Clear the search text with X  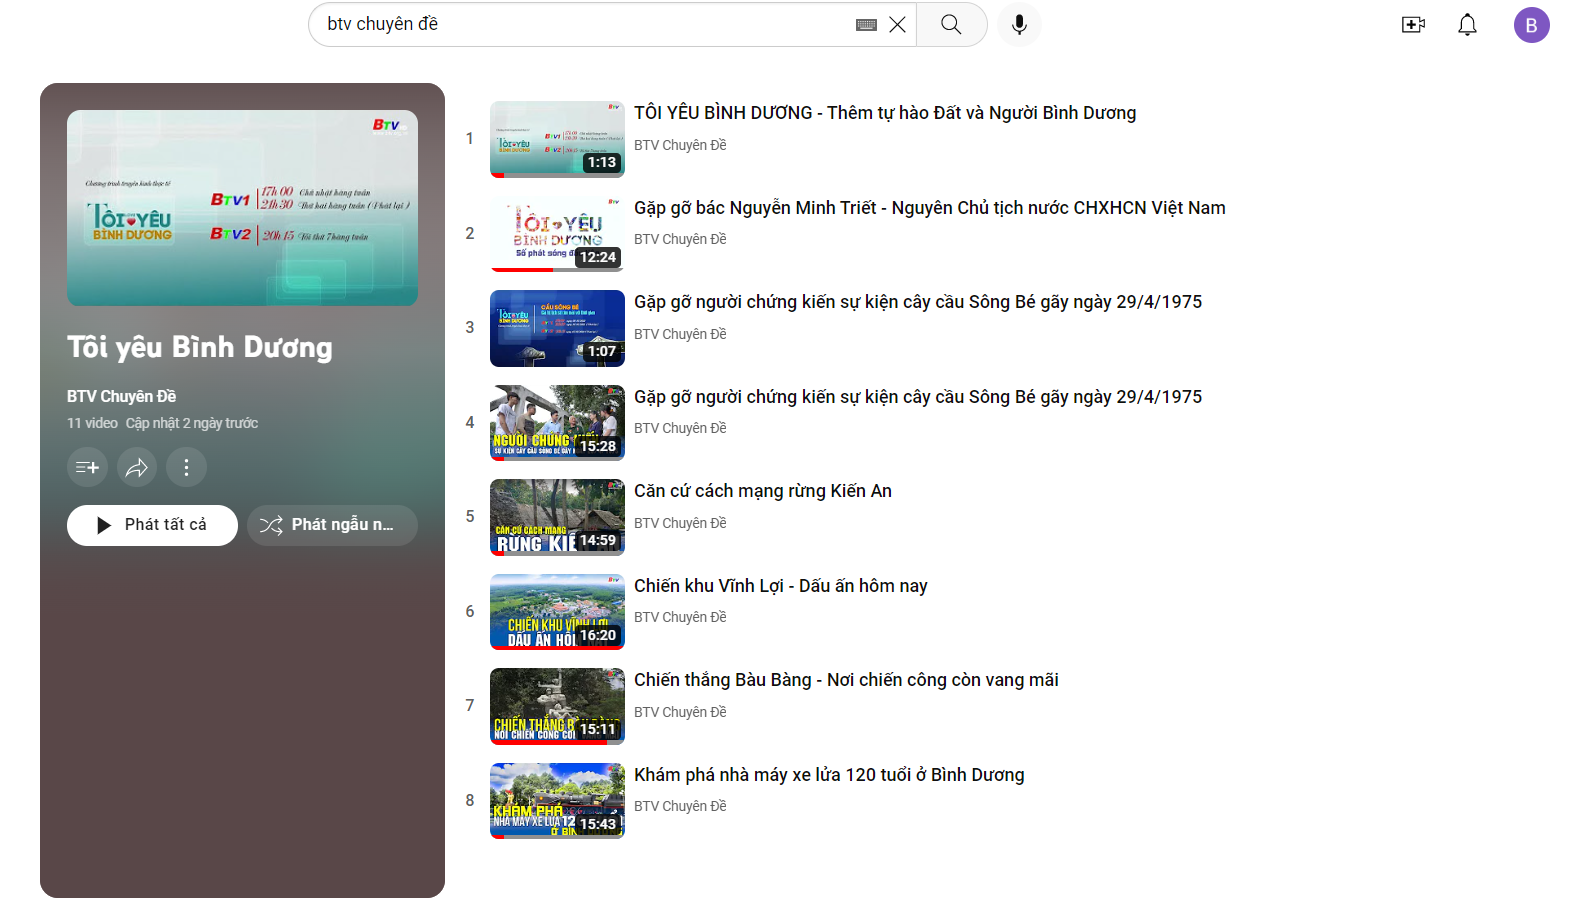[897, 25]
